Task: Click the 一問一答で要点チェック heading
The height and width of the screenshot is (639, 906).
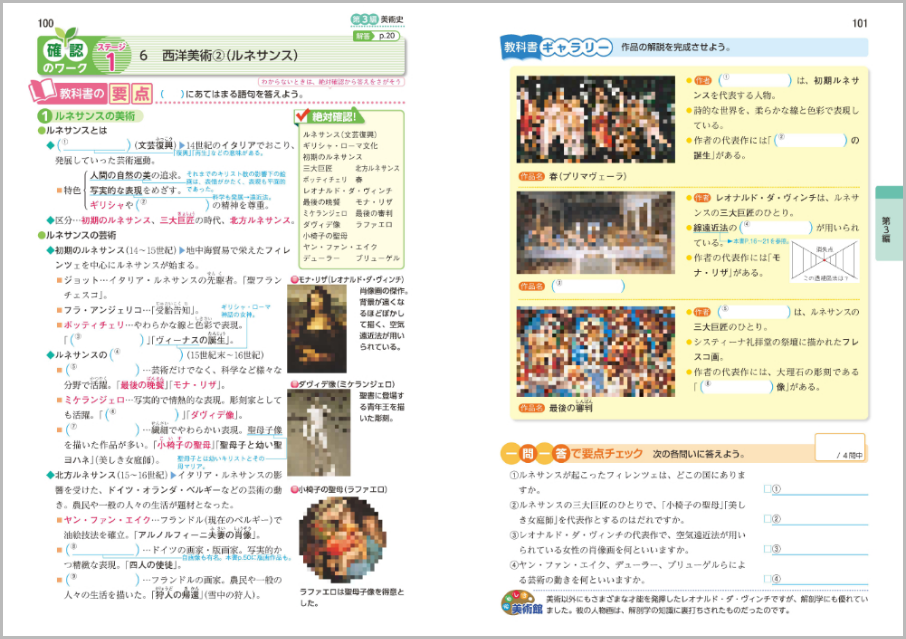Action: point(572,454)
